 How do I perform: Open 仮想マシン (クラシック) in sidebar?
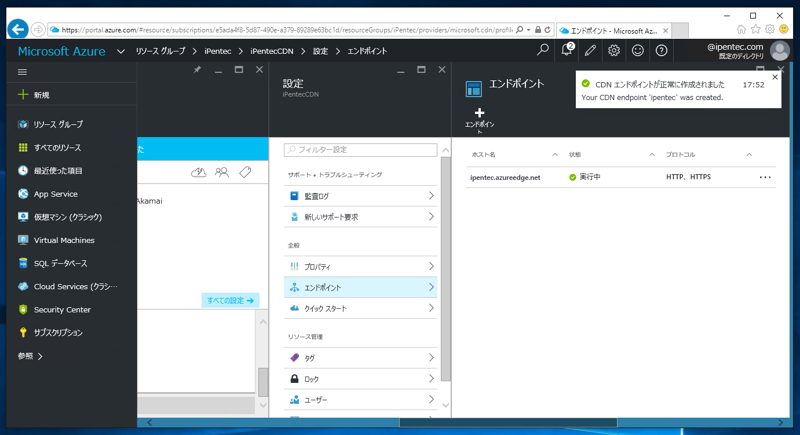click(71, 217)
